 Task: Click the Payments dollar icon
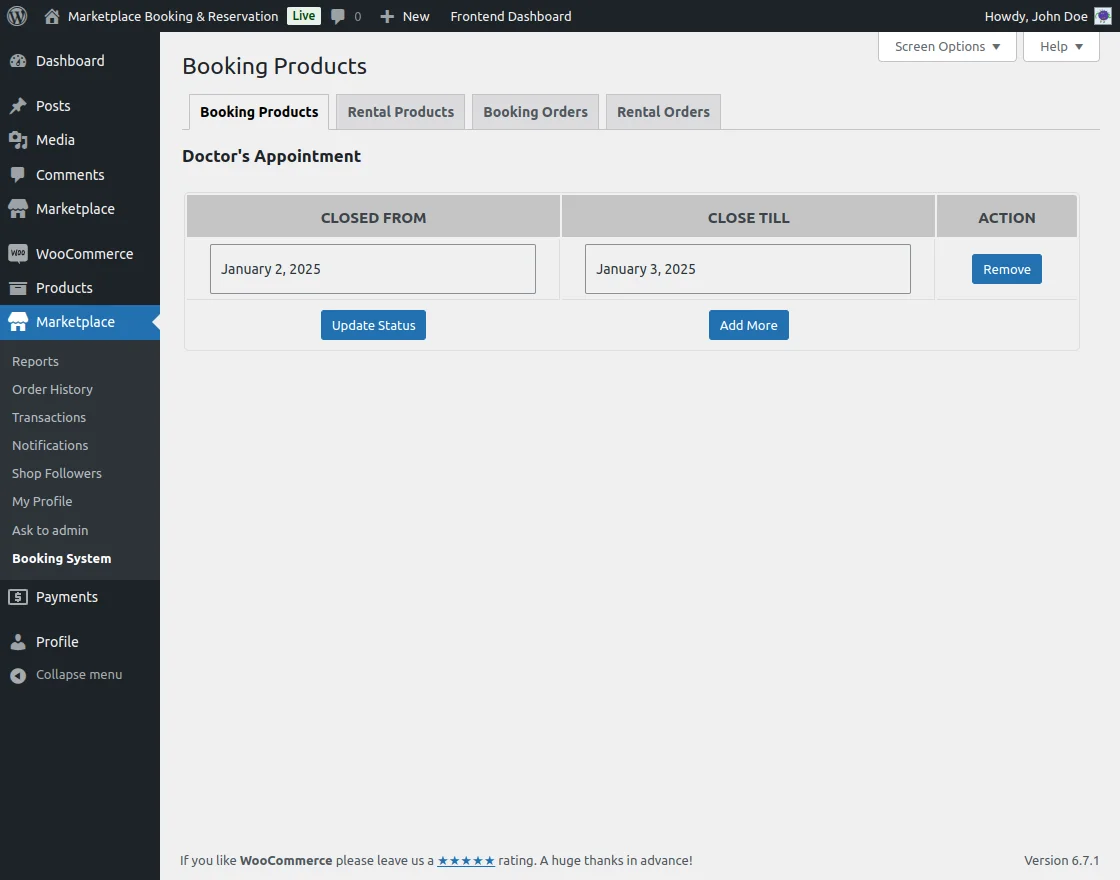(18, 597)
